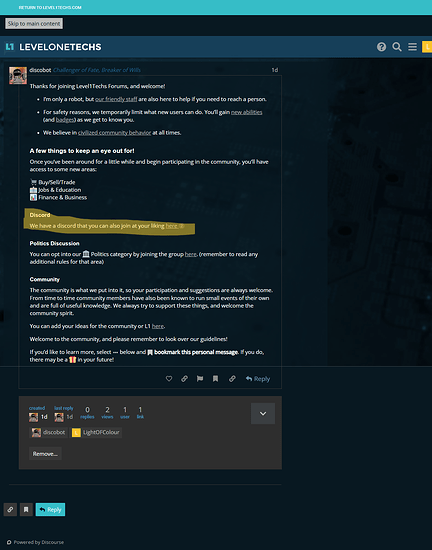Click the 'Community' section heading
The width and height of the screenshot is (432, 550).
(45, 280)
